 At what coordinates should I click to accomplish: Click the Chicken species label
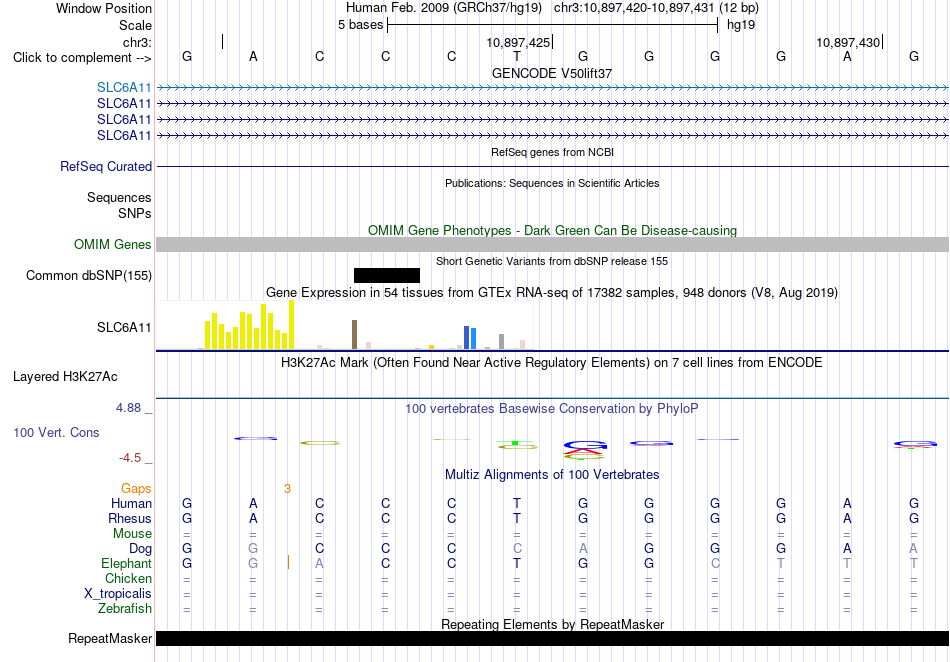[128, 579]
